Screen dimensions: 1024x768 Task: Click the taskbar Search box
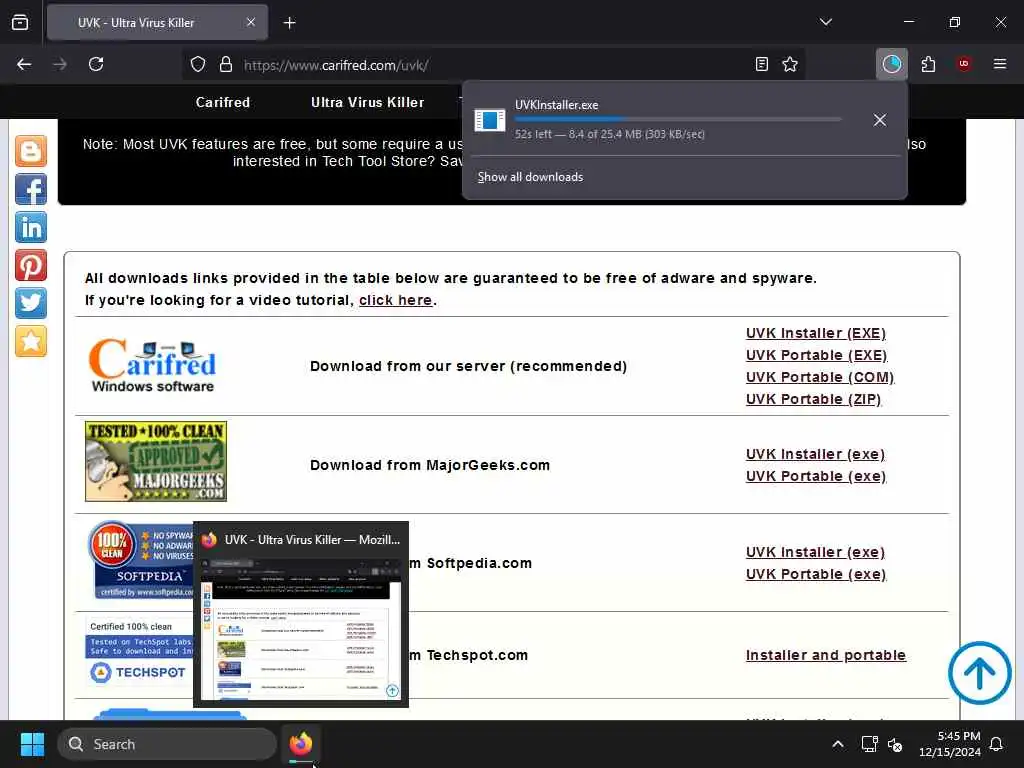(167, 744)
